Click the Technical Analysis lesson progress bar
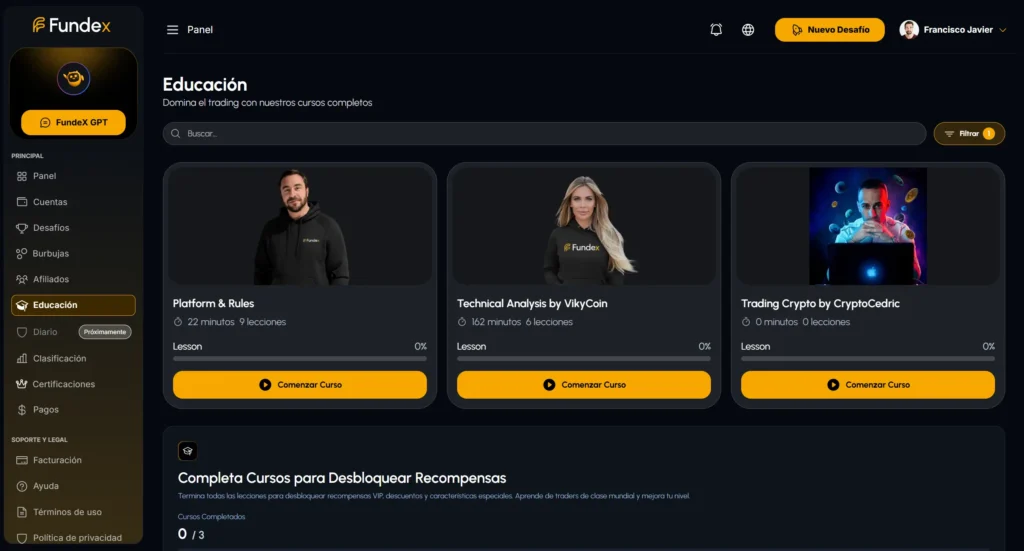This screenshot has height=551, width=1024. coord(584,358)
